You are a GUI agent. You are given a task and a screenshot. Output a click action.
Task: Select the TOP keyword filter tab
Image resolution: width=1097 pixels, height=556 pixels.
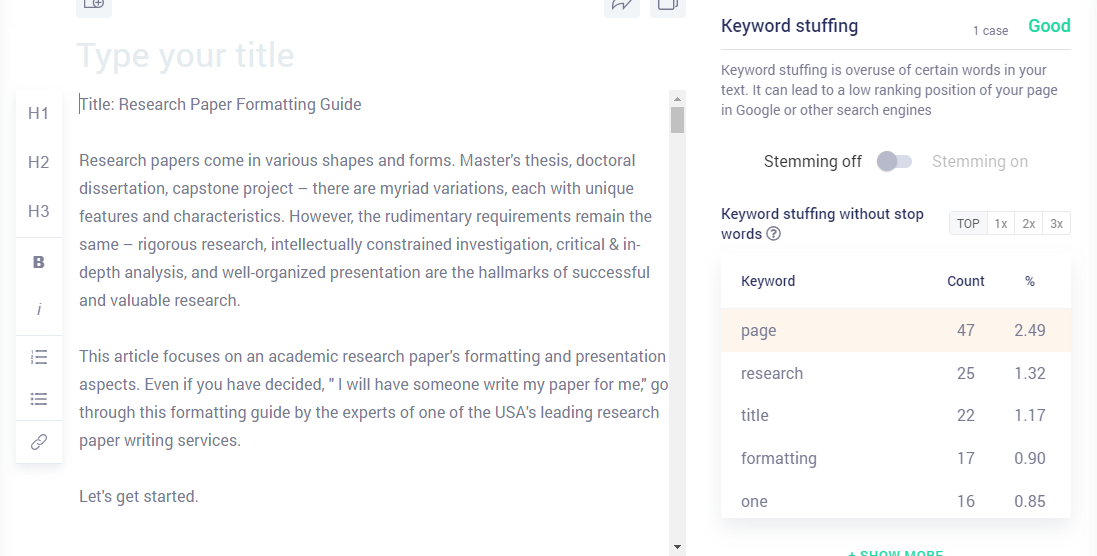coord(968,224)
